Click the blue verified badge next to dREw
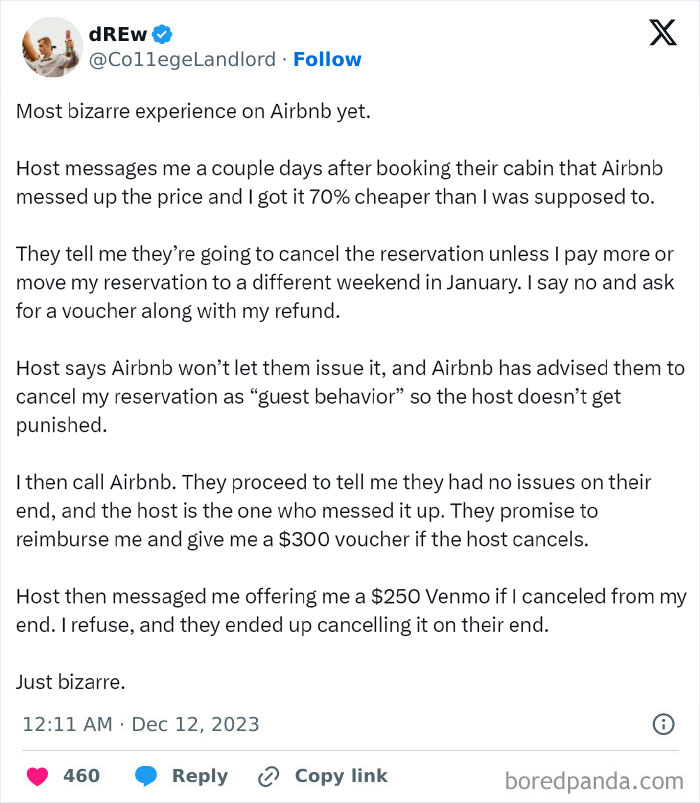The width and height of the screenshot is (700, 803). click(x=161, y=33)
